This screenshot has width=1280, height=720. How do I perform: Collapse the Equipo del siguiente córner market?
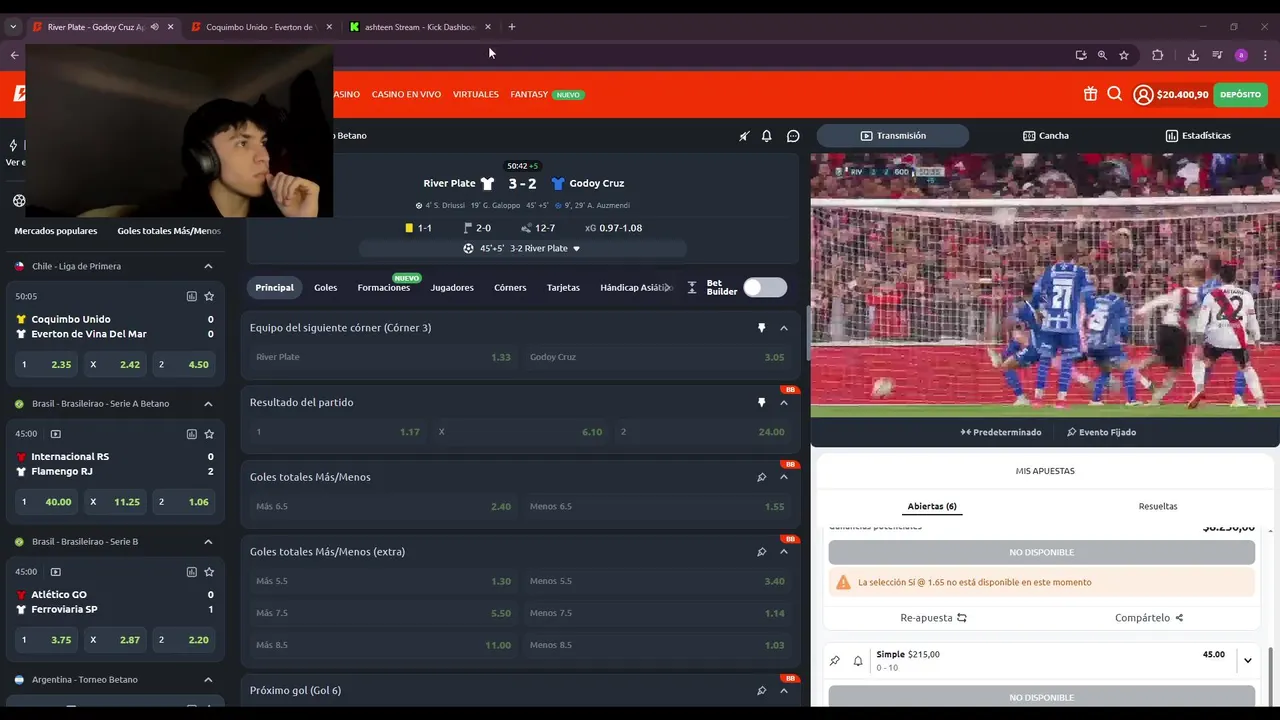(x=784, y=328)
